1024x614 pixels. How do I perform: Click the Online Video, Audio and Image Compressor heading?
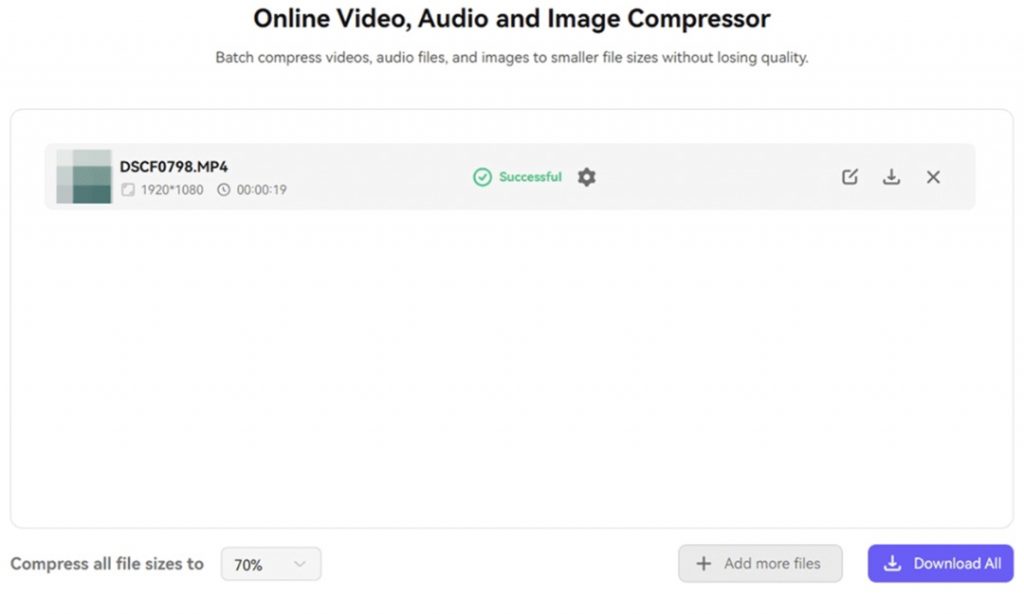point(512,19)
